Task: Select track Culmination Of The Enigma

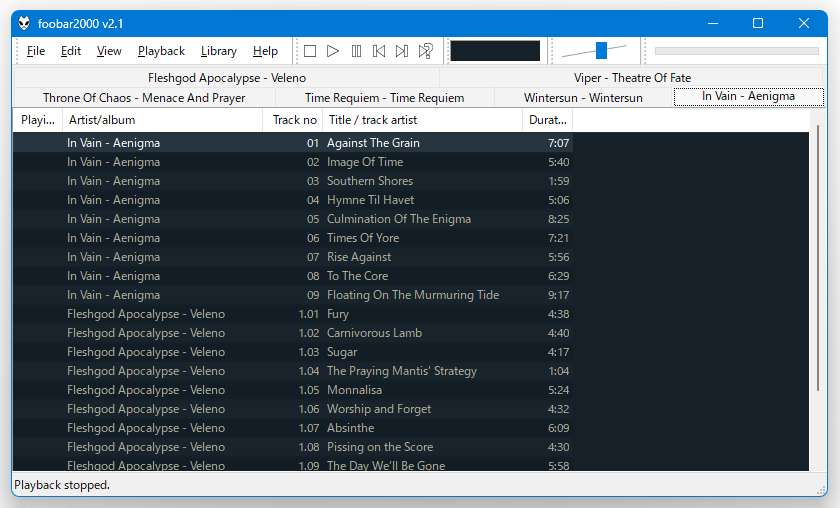Action: pyautogui.click(x=292, y=219)
